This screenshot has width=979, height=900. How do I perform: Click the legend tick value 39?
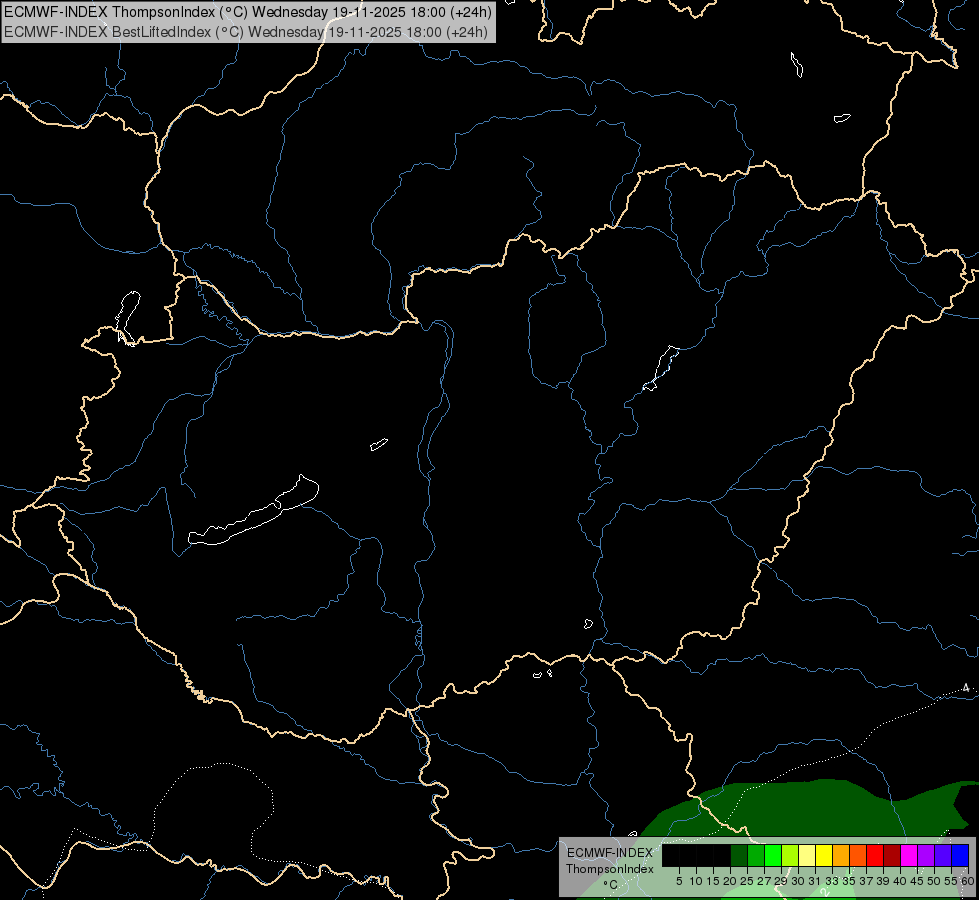tap(883, 881)
